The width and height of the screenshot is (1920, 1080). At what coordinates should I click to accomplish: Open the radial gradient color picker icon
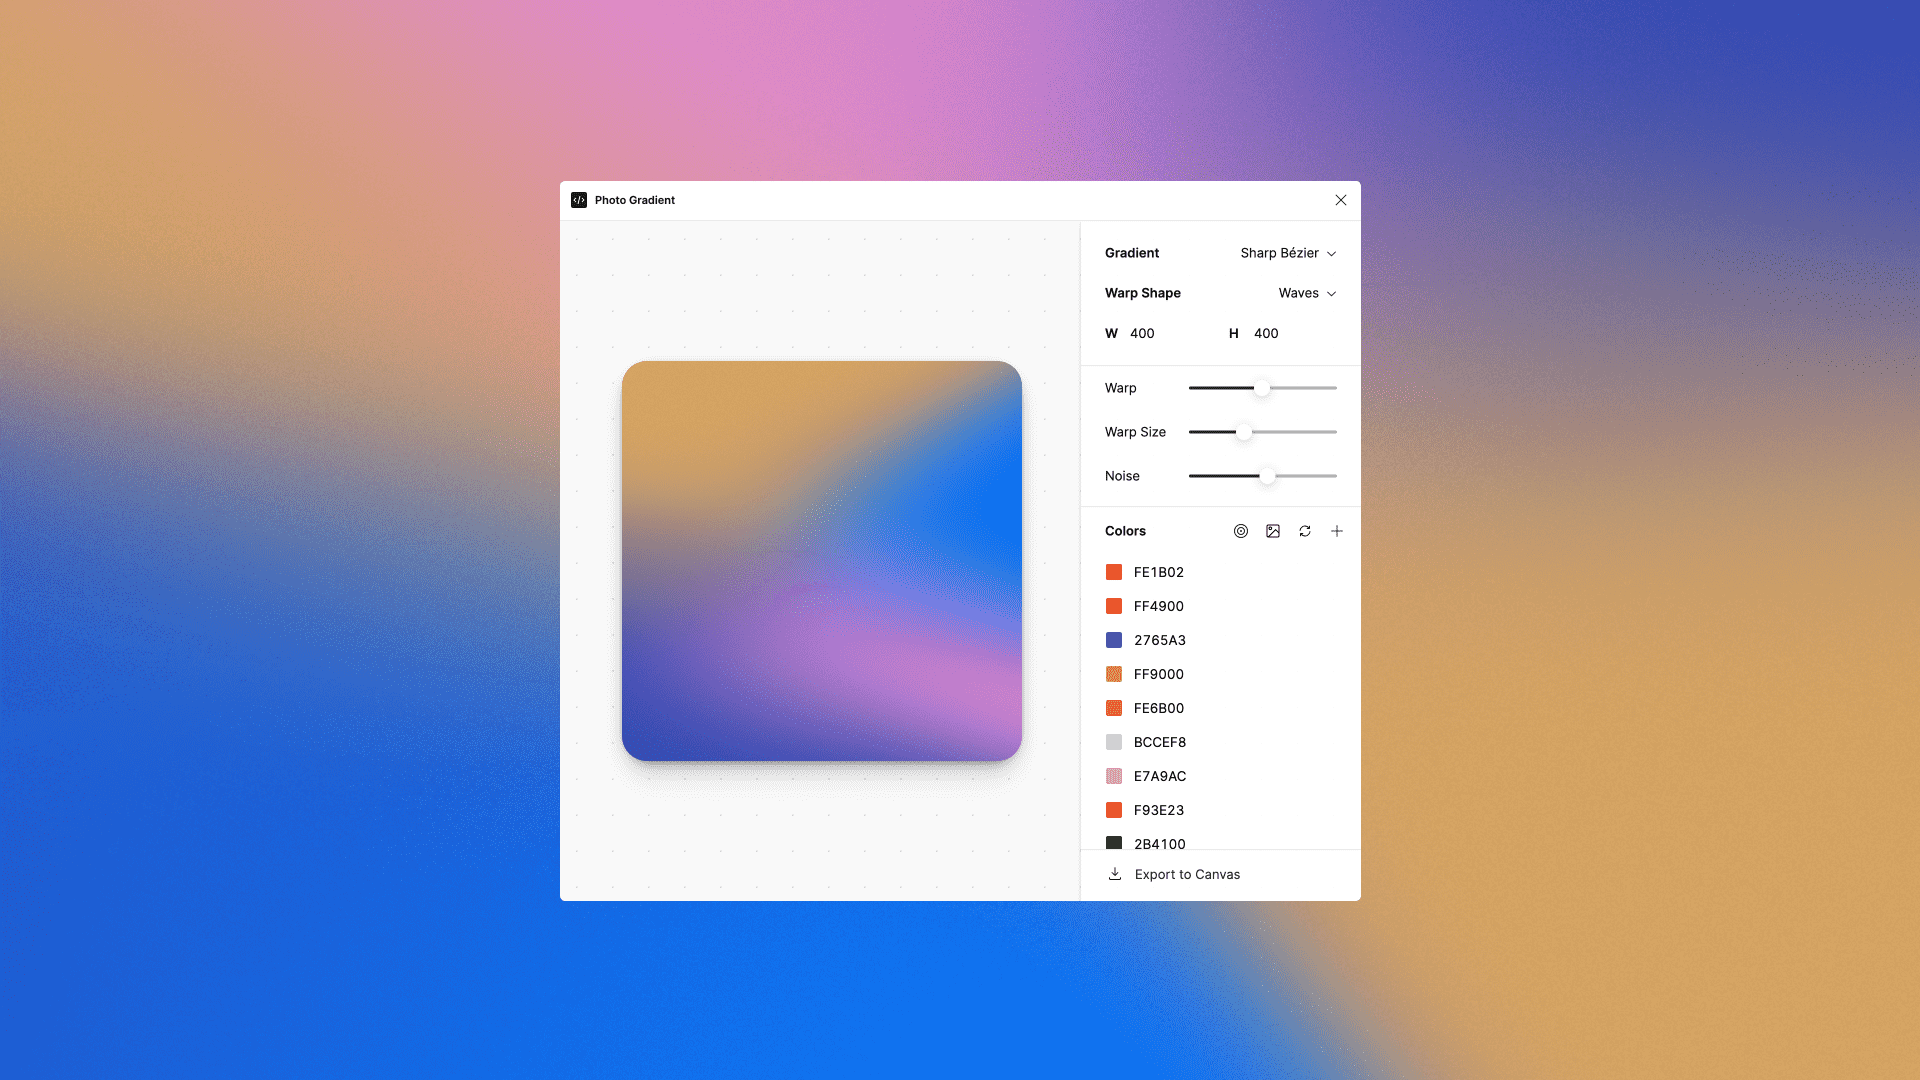pyautogui.click(x=1240, y=531)
